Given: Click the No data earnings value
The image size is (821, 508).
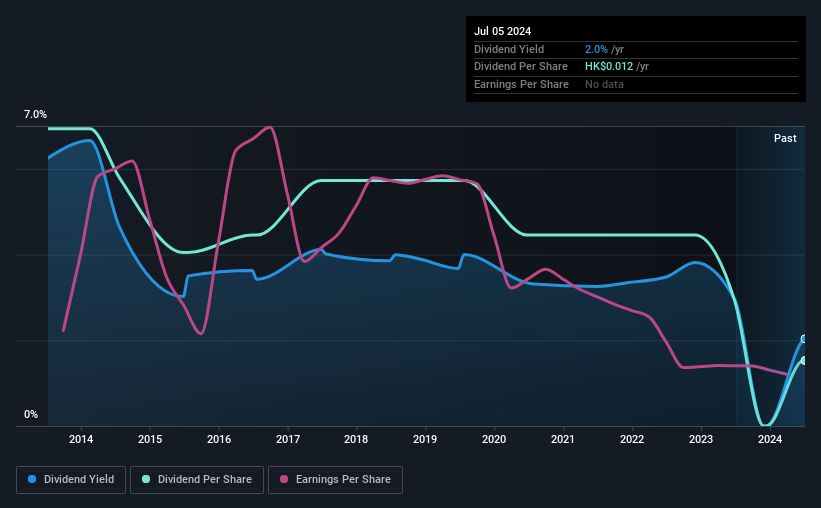Looking at the screenshot, I should 604,84.
